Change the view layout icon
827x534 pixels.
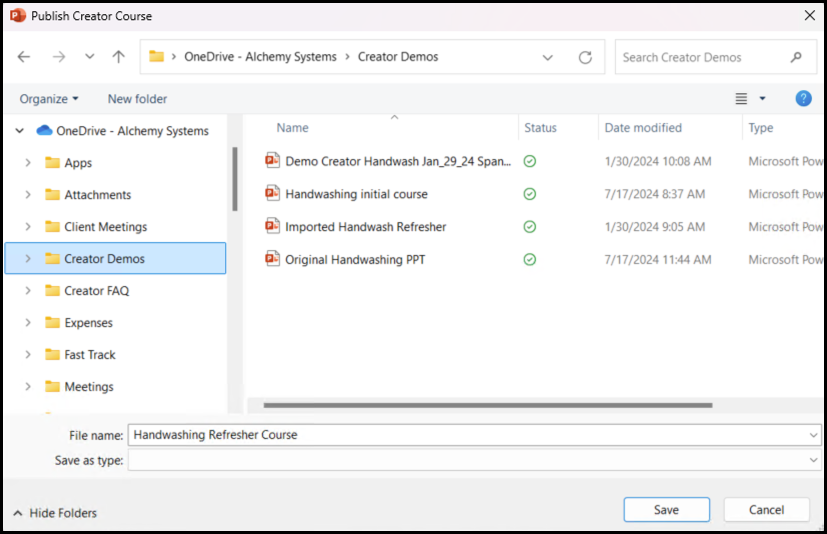pyautogui.click(x=741, y=99)
